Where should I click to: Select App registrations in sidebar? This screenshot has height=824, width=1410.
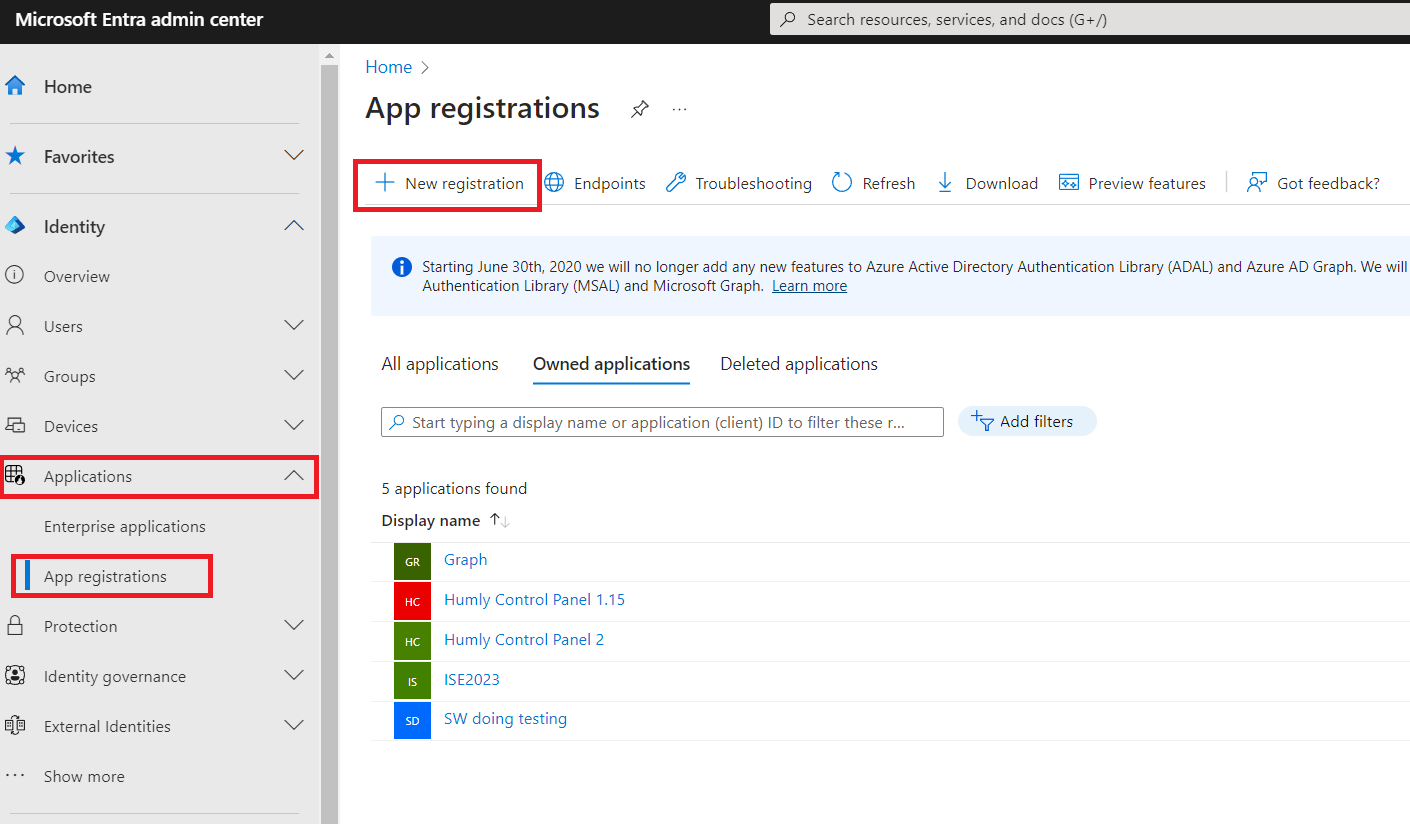pos(105,576)
